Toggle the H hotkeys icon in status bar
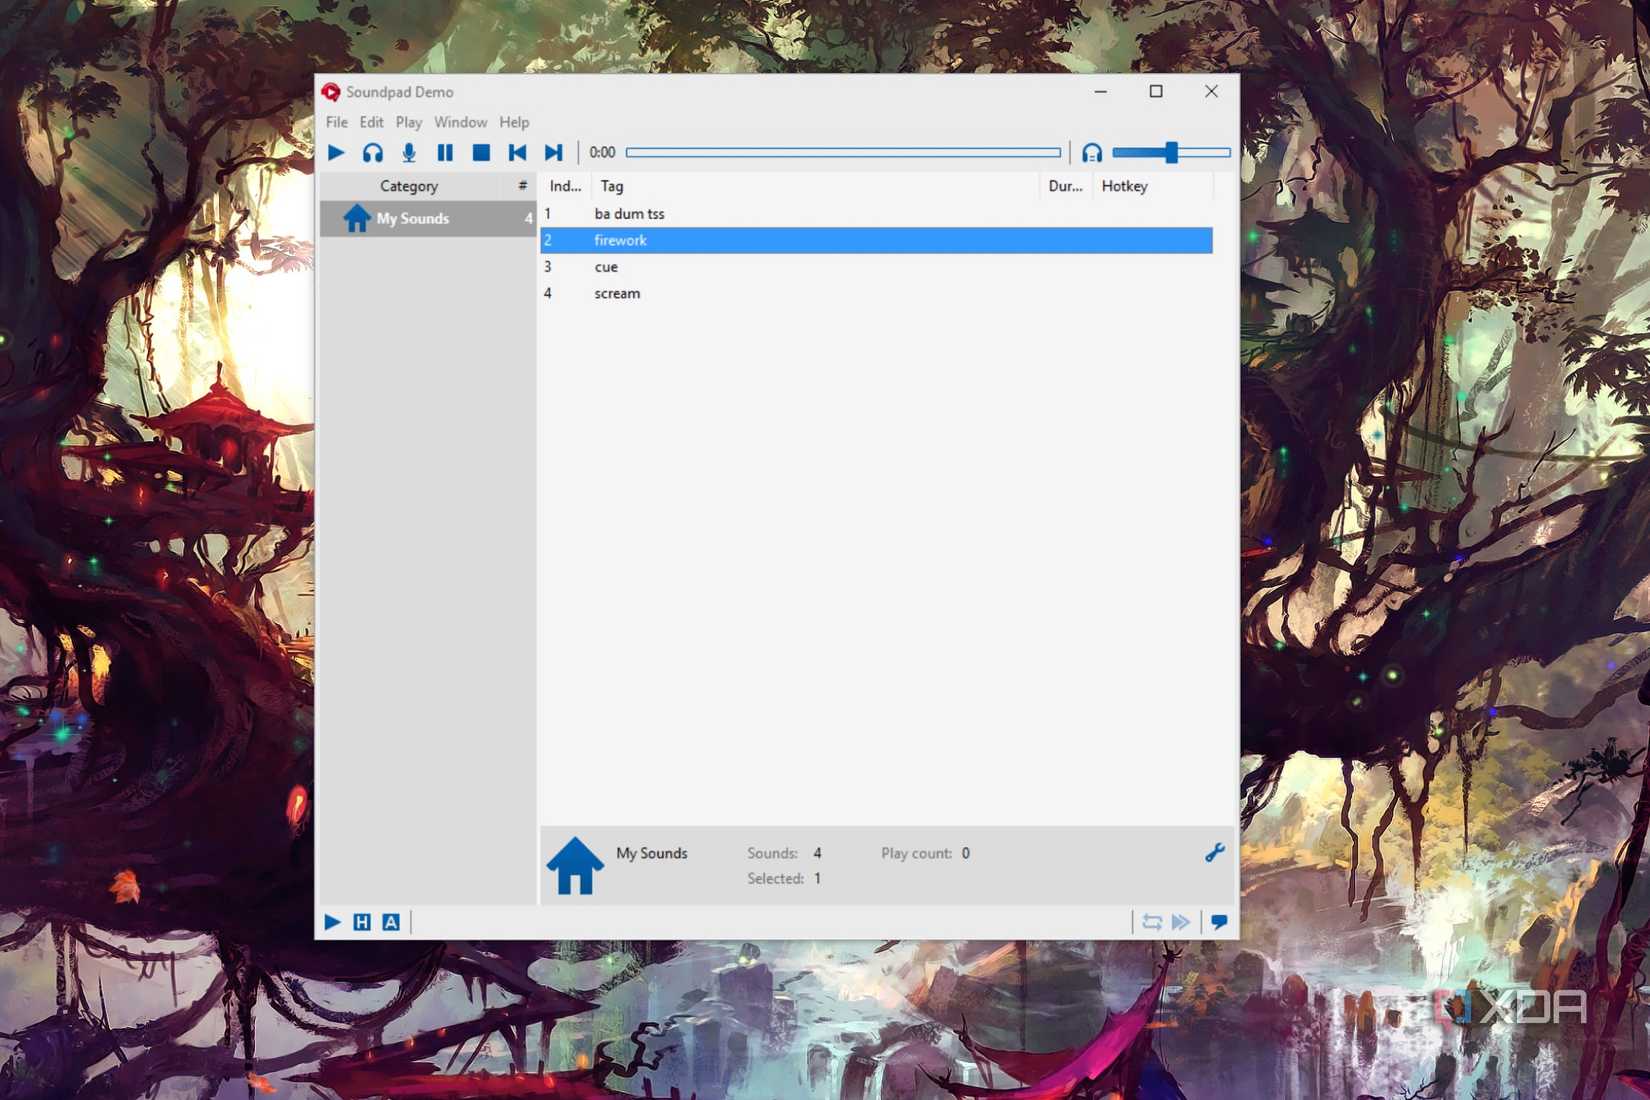This screenshot has height=1100, width=1650. pyautogui.click(x=362, y=922)
